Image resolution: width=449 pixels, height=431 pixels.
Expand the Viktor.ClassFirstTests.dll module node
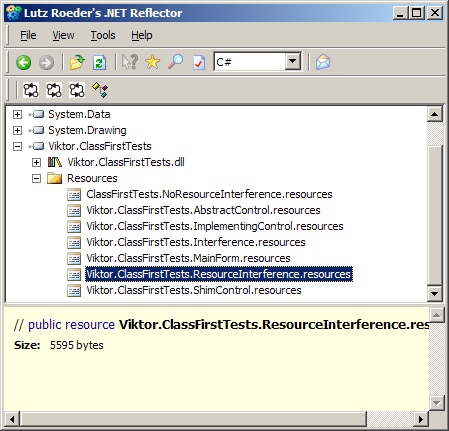click(x=36, y=162)
